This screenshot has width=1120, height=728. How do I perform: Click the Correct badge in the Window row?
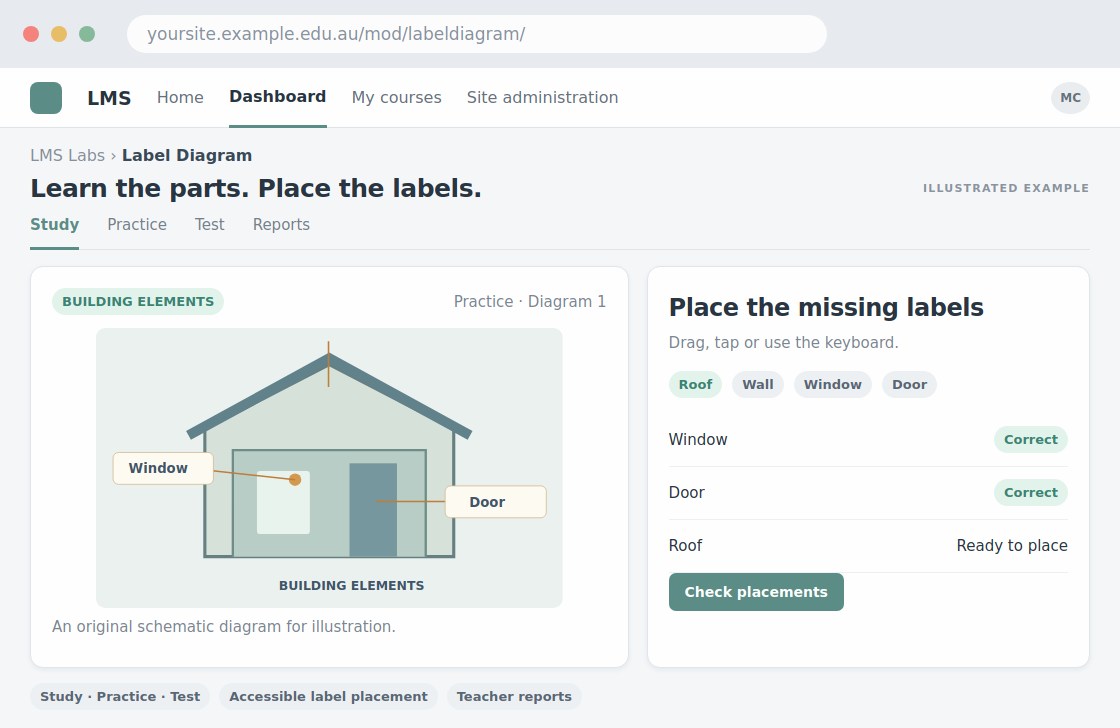[1031, 439]
